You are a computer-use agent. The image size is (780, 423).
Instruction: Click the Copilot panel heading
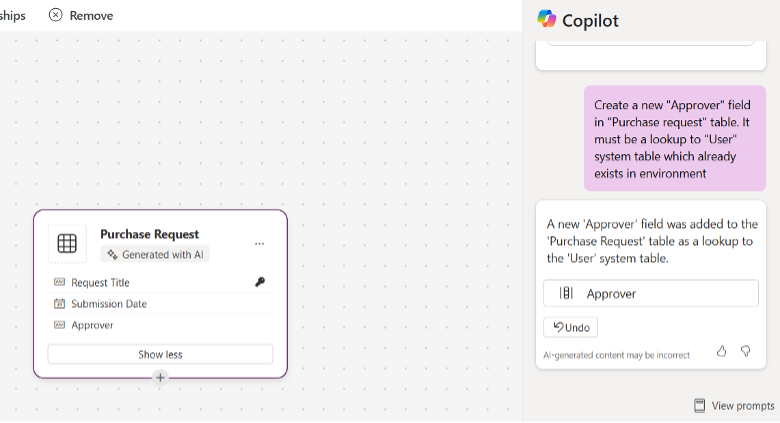(x=590, y=20)
